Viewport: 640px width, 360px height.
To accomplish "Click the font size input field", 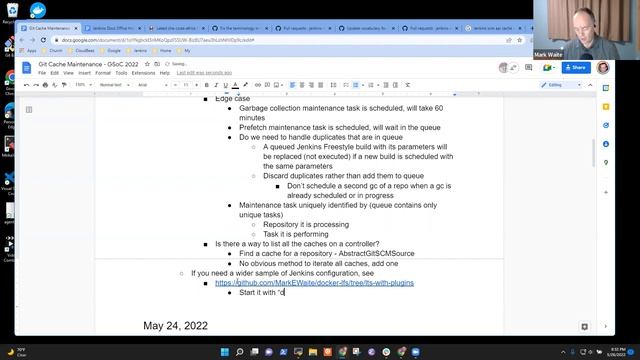I will pyautogui.click(x=186, y=85).
